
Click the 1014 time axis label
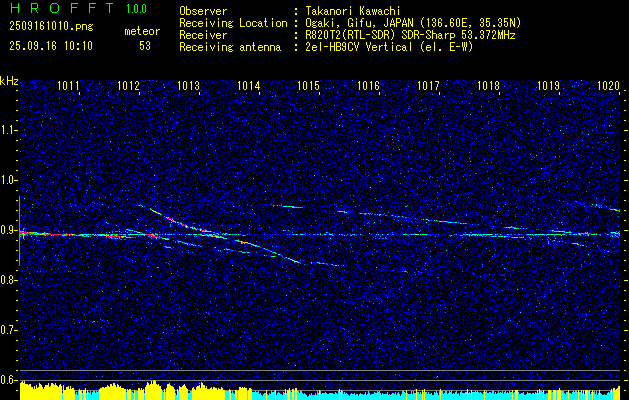tap(249, 85)
